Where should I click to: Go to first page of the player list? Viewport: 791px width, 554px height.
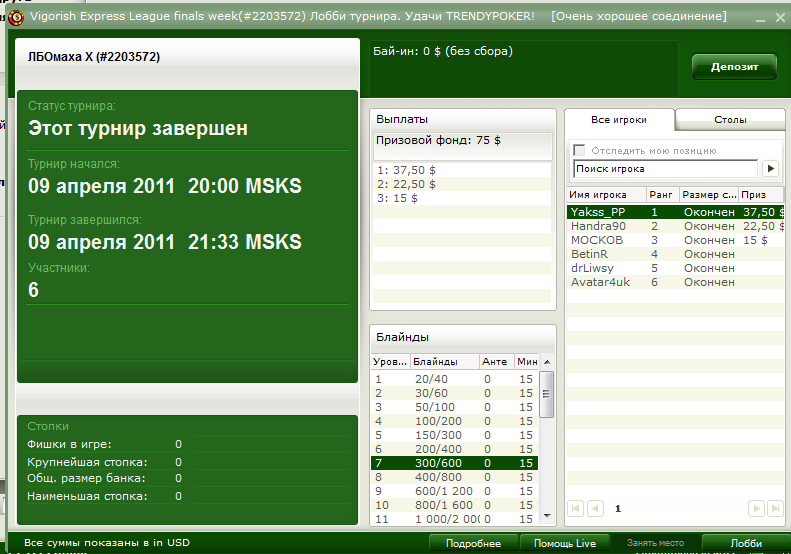click(576, 508)
